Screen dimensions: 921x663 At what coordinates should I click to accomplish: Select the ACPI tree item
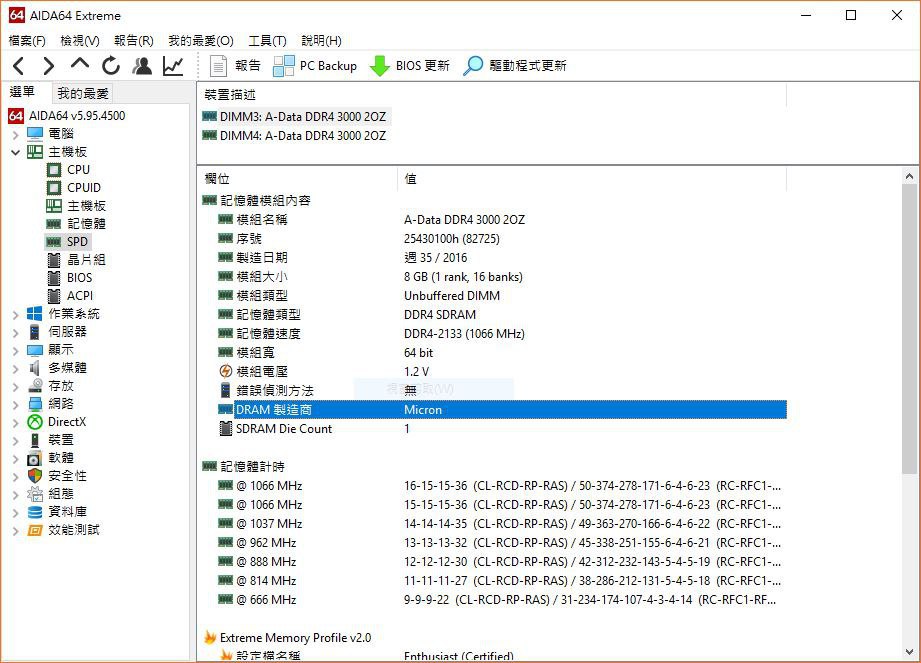[80, 296]
